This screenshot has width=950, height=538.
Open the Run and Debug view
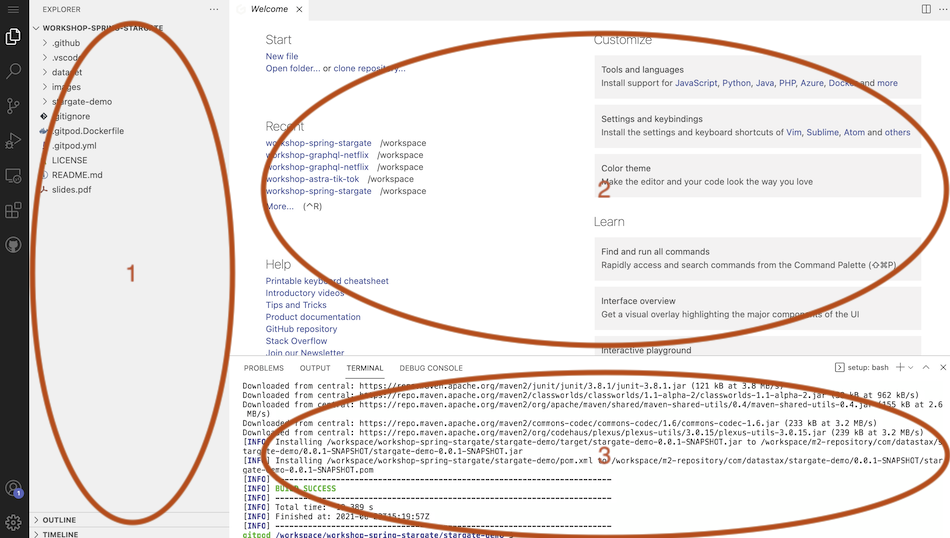point(13,141)
